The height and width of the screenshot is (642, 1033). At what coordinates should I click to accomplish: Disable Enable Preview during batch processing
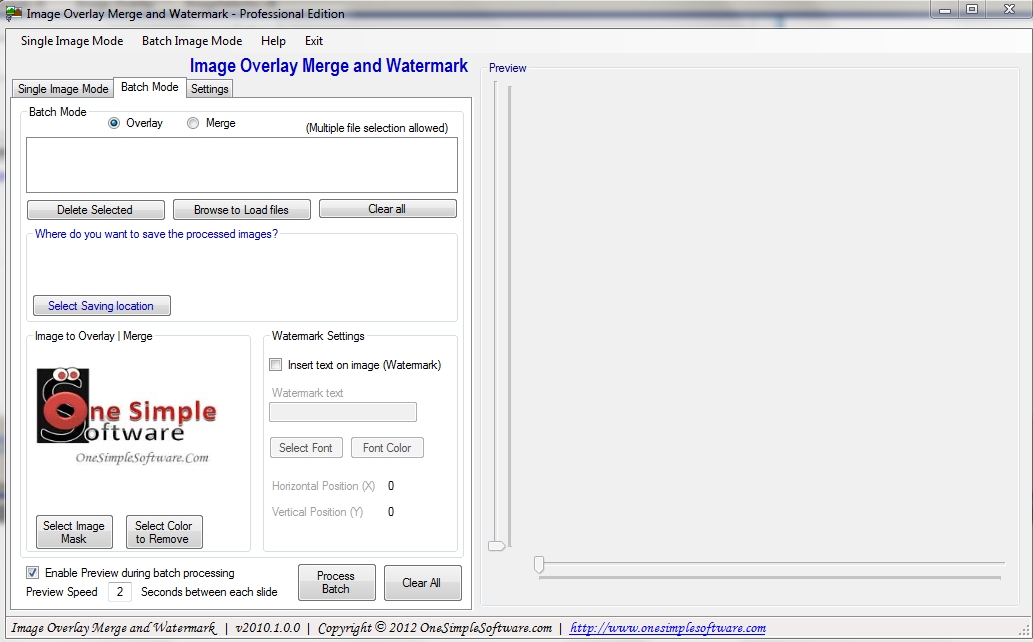tap(31, 571)
